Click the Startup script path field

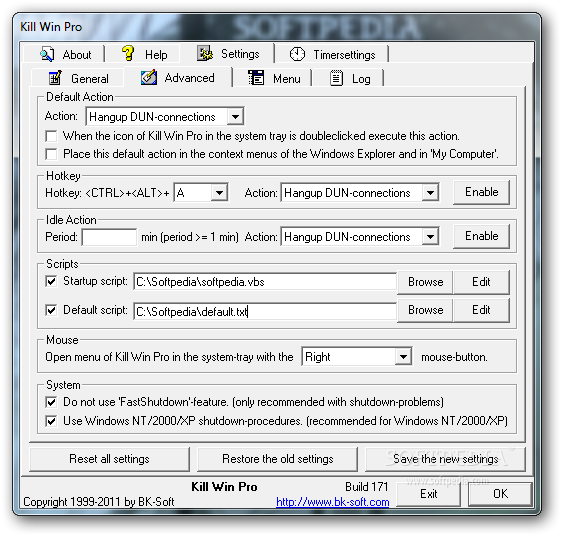tap(265, 282)
